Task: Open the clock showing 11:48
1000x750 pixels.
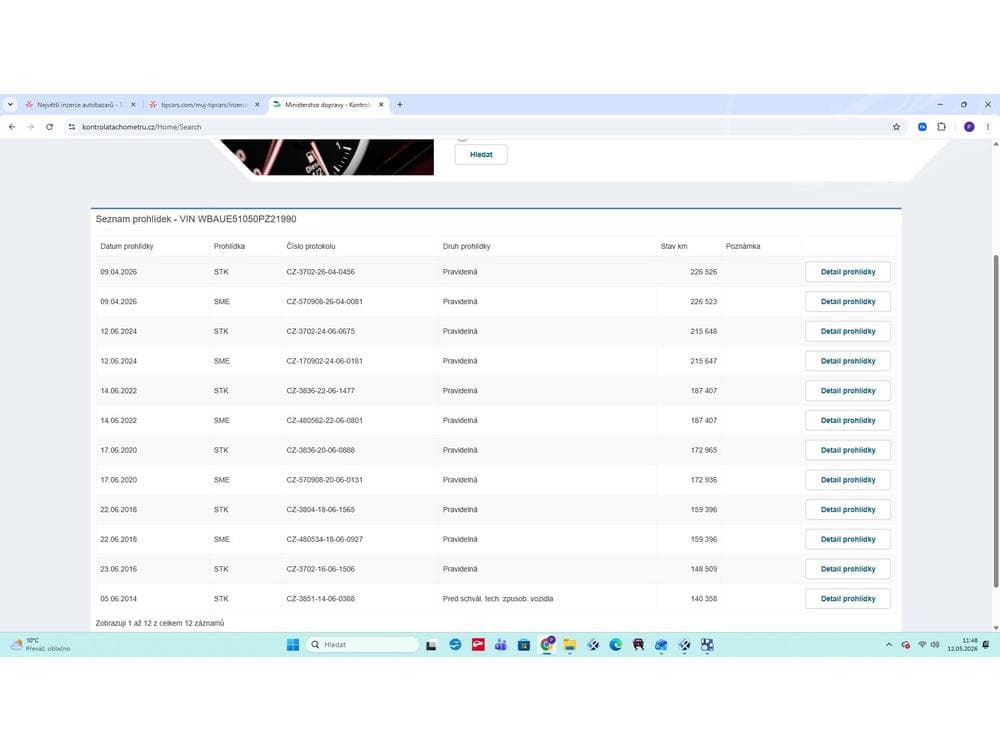Action: tap(962, 644)
